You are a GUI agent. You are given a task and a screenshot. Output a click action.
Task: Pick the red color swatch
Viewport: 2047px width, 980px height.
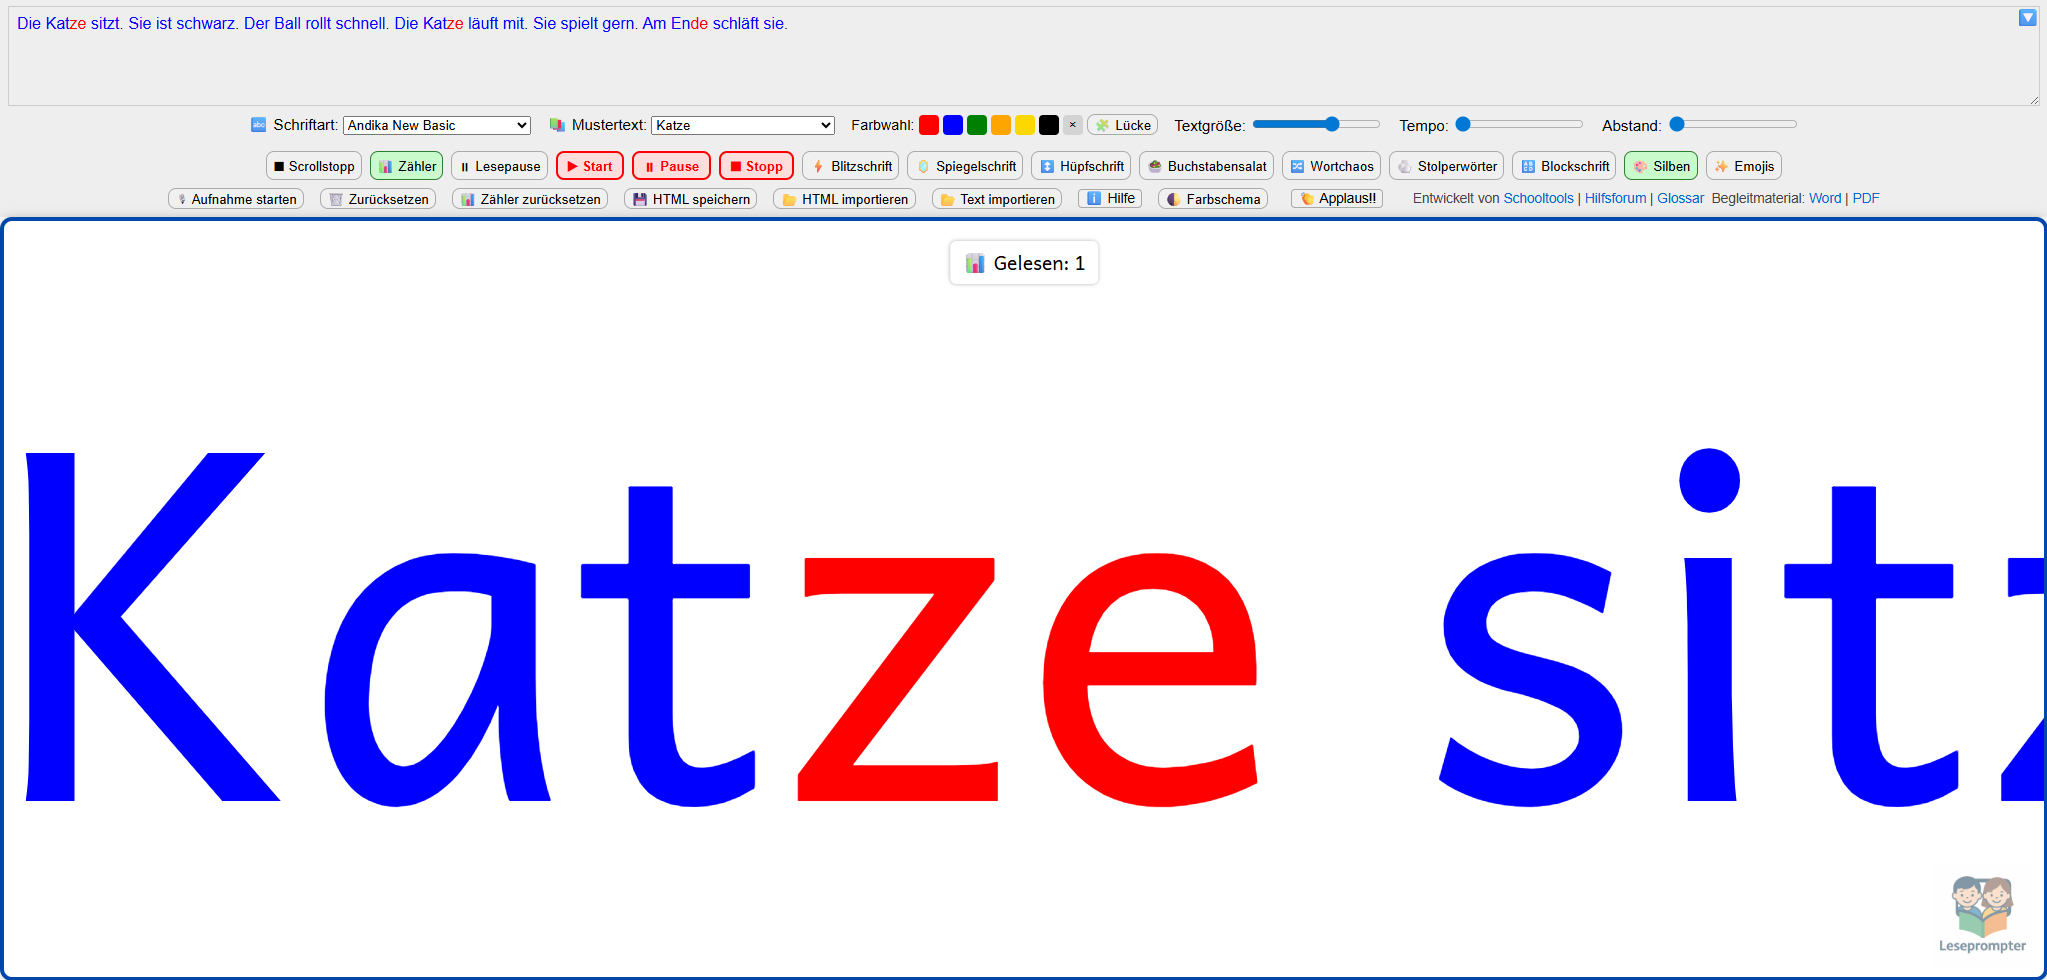928,125
